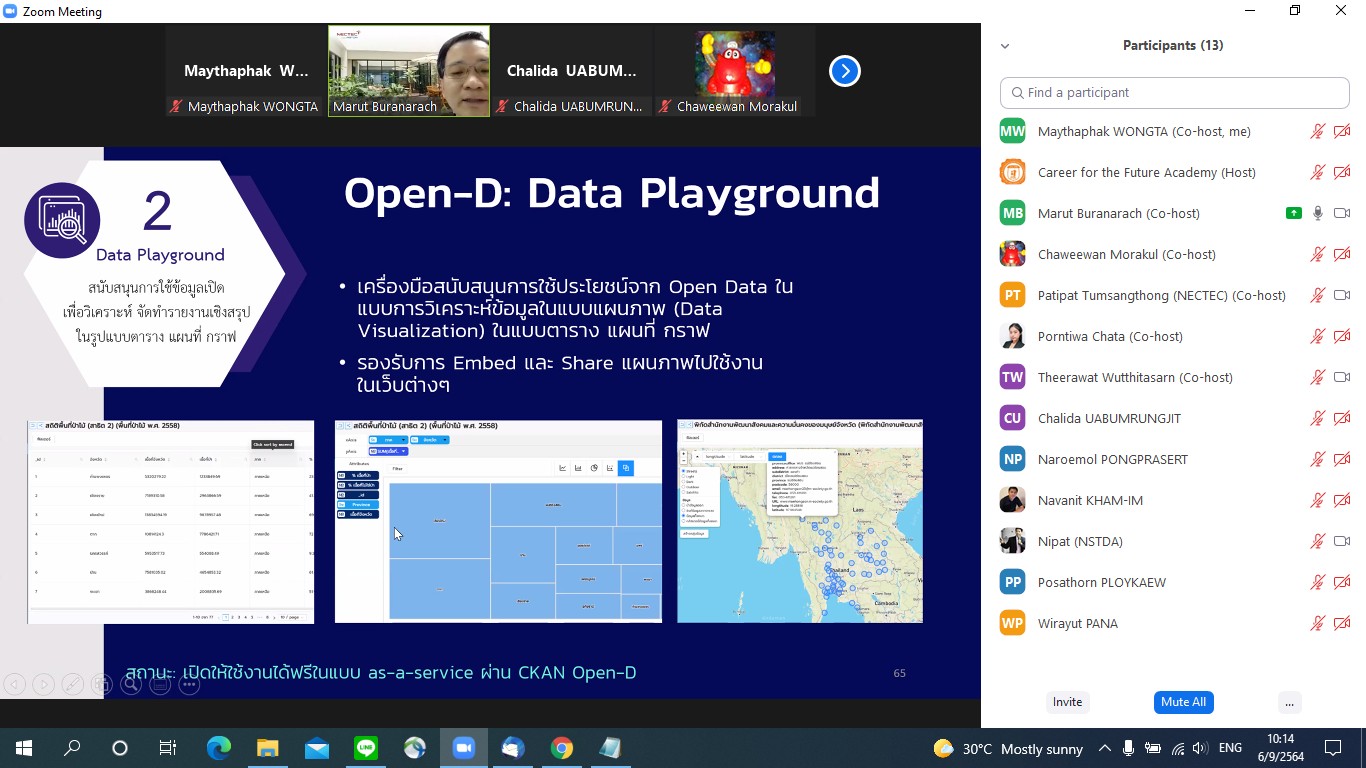Viewport: 1366px width, 768px height.
Task: Click Wirayut PANA's muted microphone icon
Action: [x=1318, y=623]
